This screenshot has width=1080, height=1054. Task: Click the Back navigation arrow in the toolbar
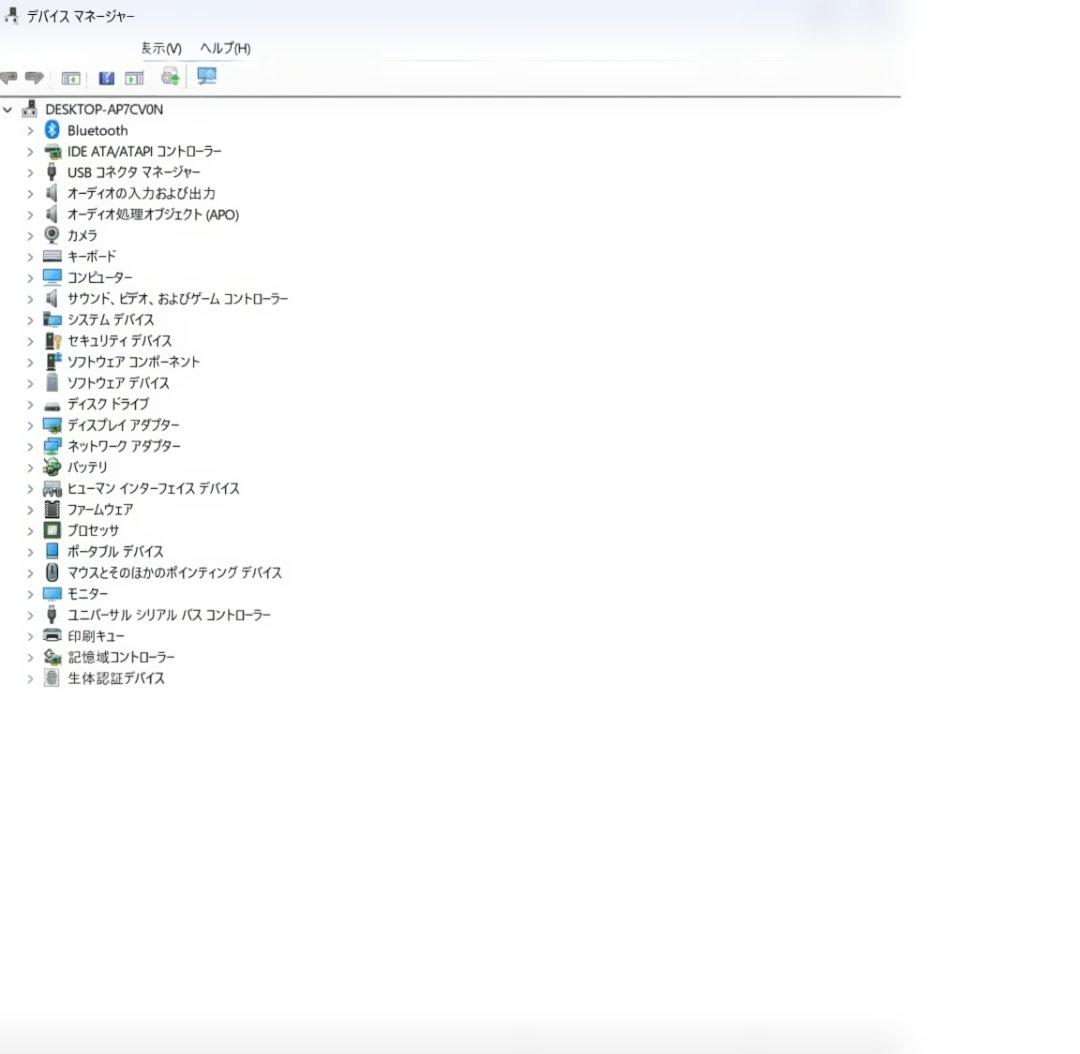(9, 77)
